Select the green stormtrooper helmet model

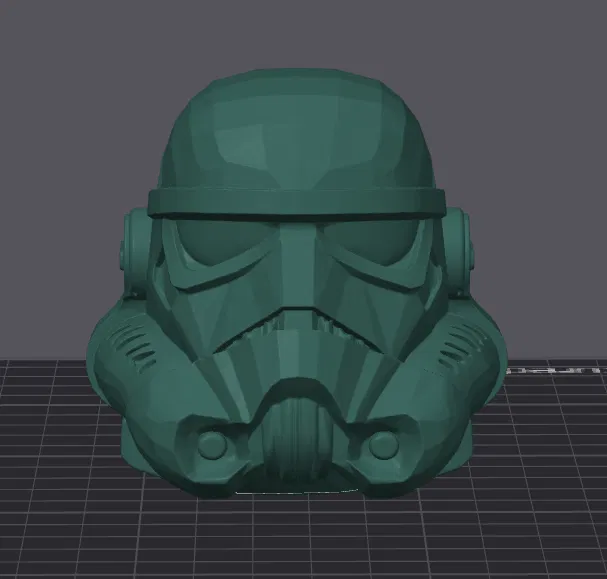297,284
